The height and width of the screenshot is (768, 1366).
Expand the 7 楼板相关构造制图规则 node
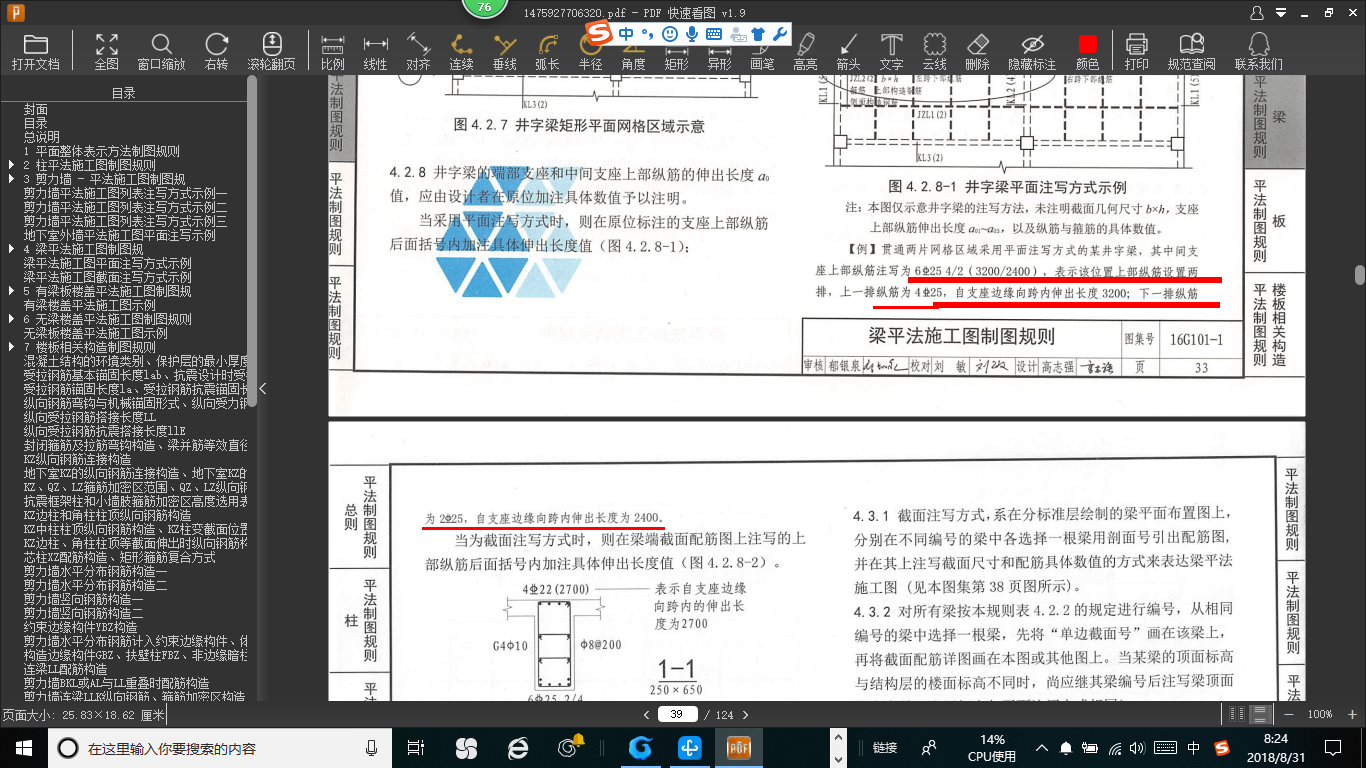click(x=11, y=347)
